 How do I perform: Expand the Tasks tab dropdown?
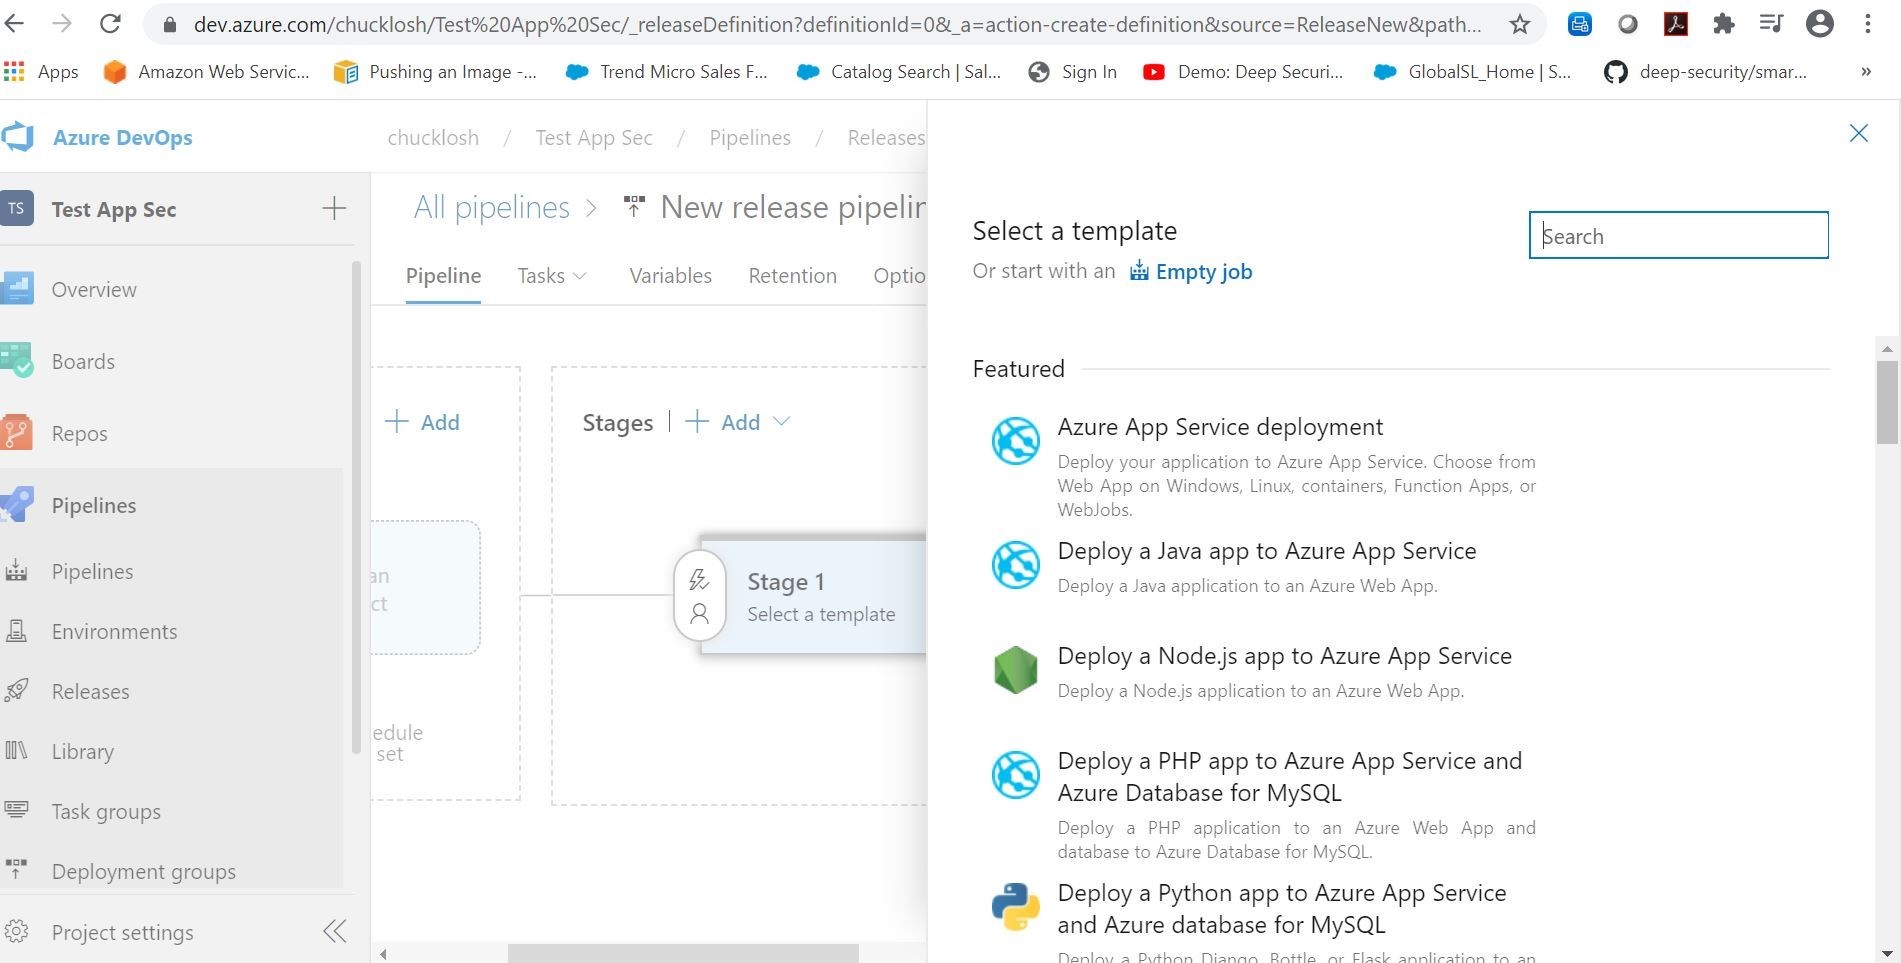click(580, 276)
